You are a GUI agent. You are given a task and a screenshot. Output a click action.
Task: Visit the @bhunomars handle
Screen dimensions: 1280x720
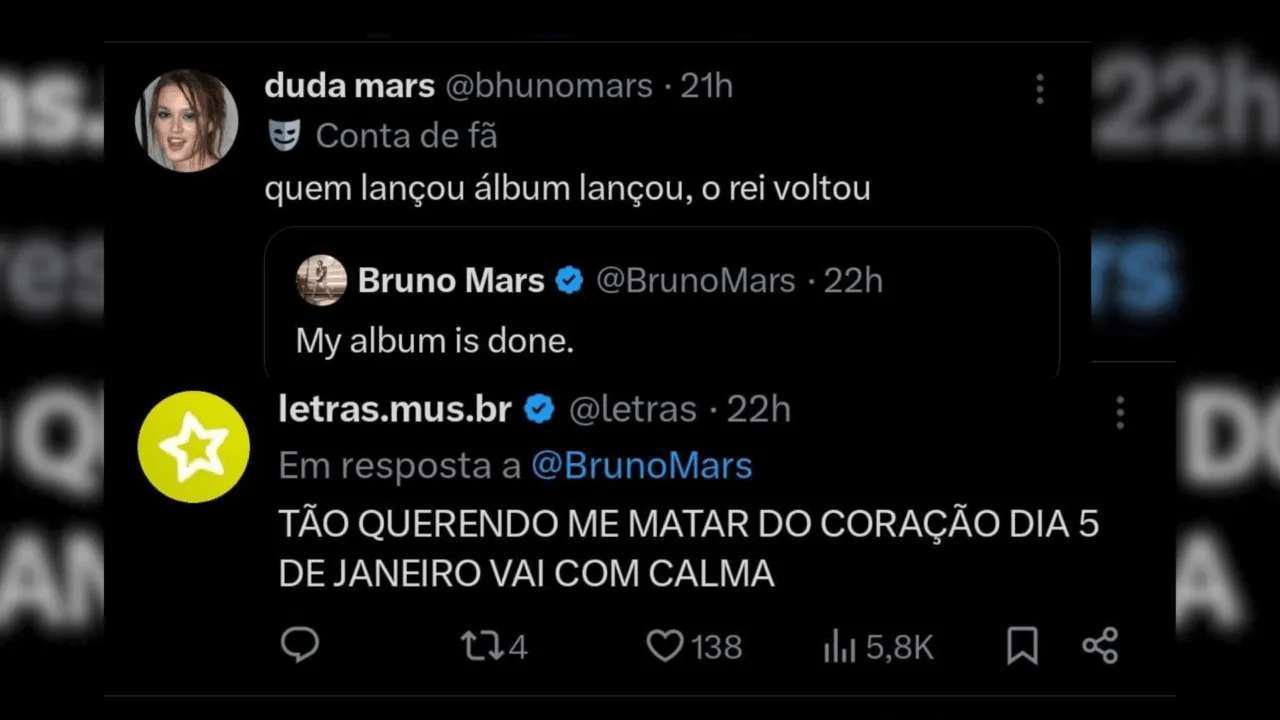[548, 87]
